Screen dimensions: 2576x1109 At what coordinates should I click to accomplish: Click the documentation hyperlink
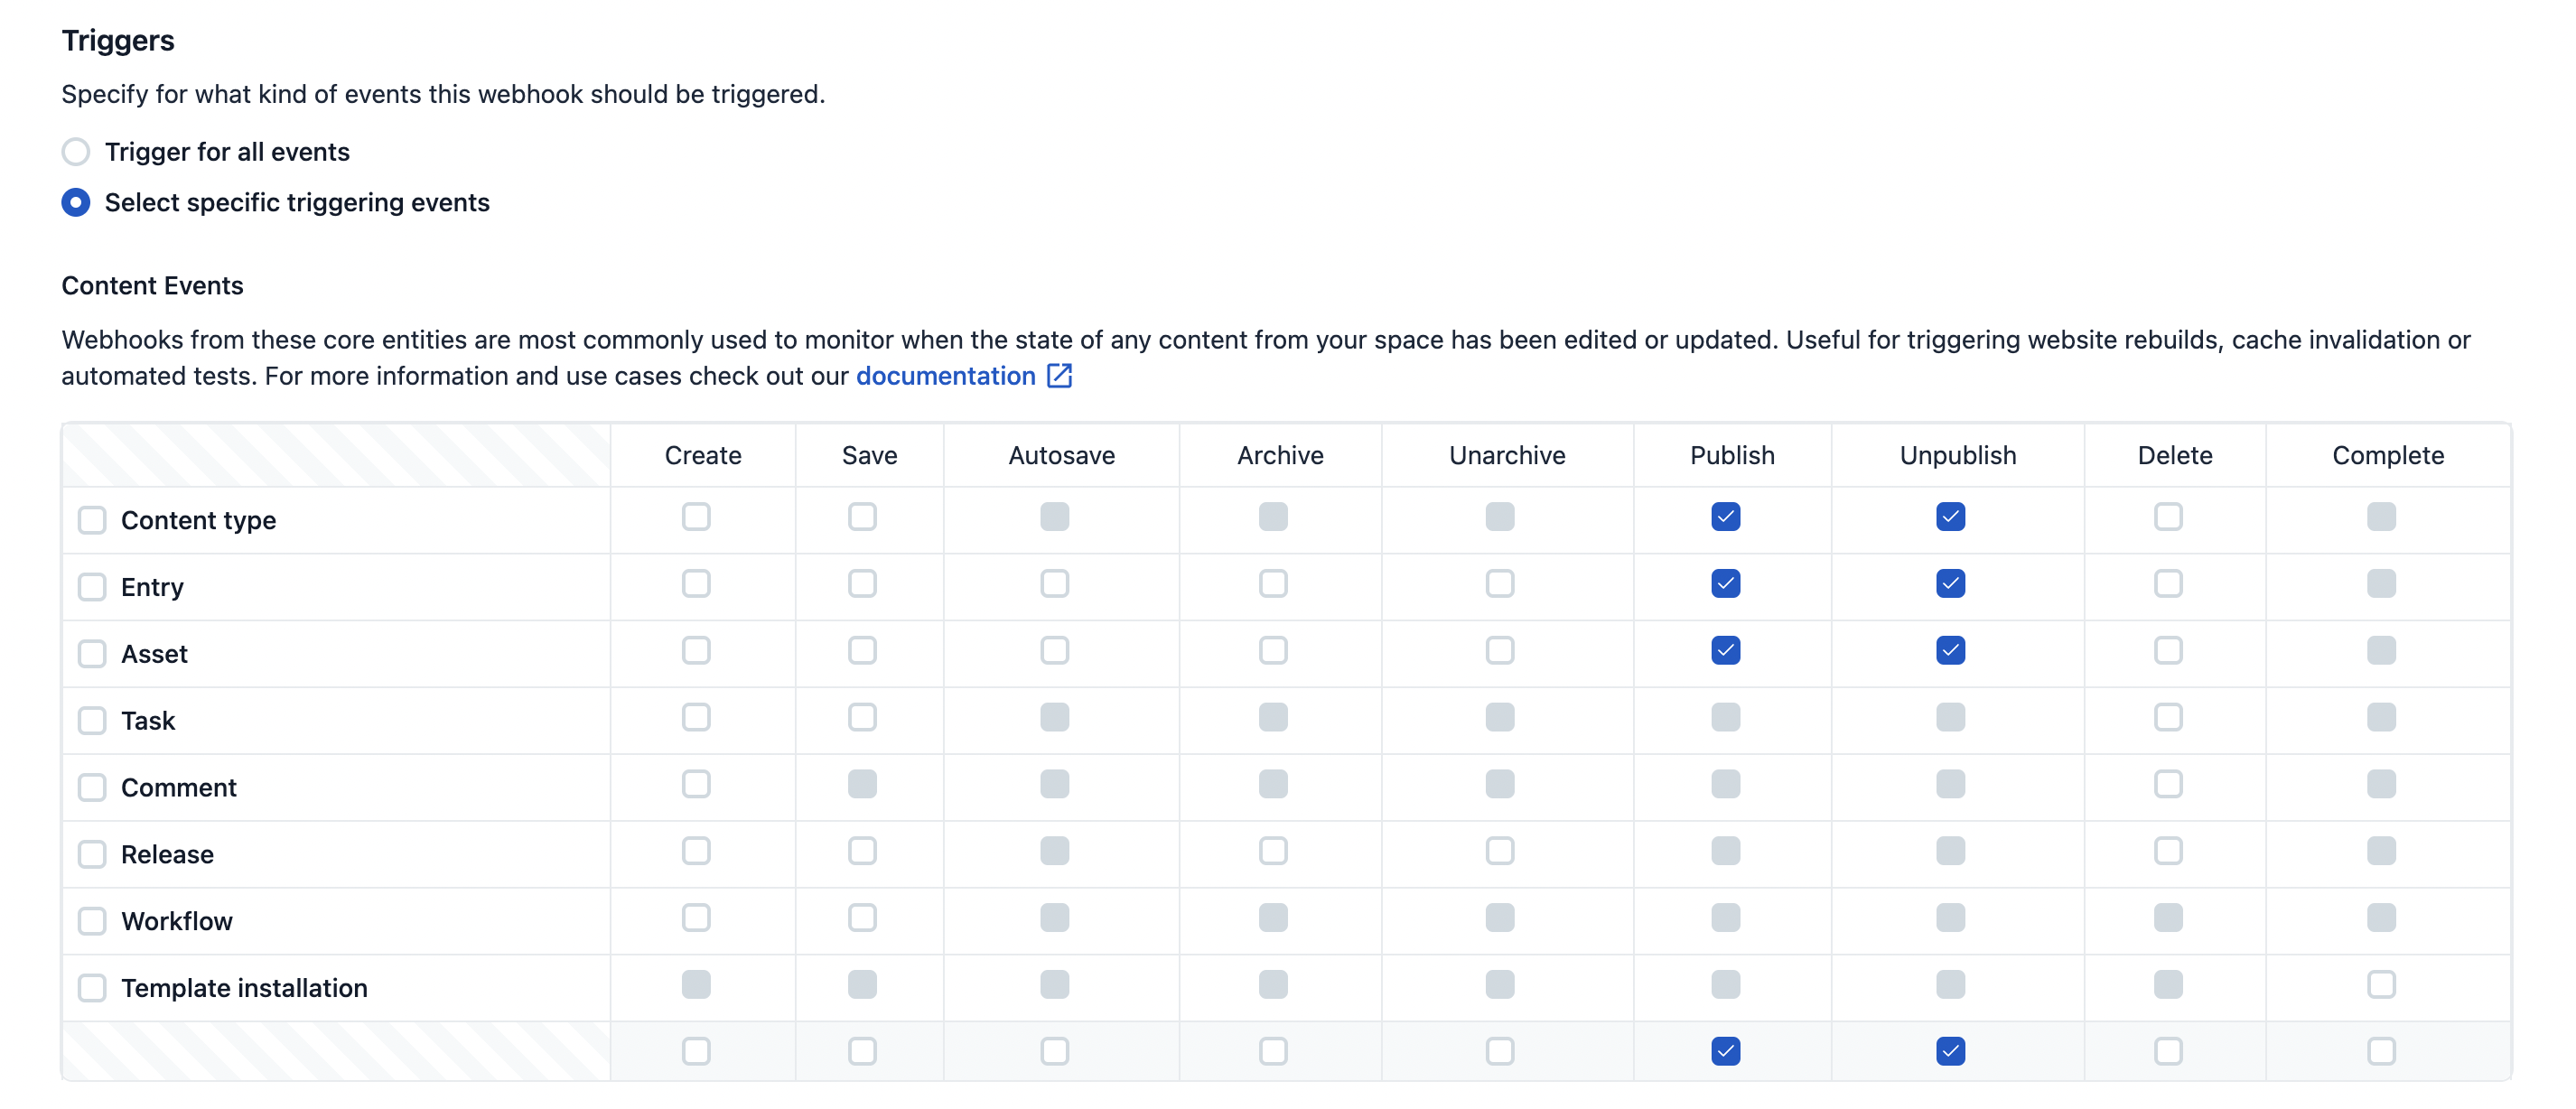pos(946,376)
